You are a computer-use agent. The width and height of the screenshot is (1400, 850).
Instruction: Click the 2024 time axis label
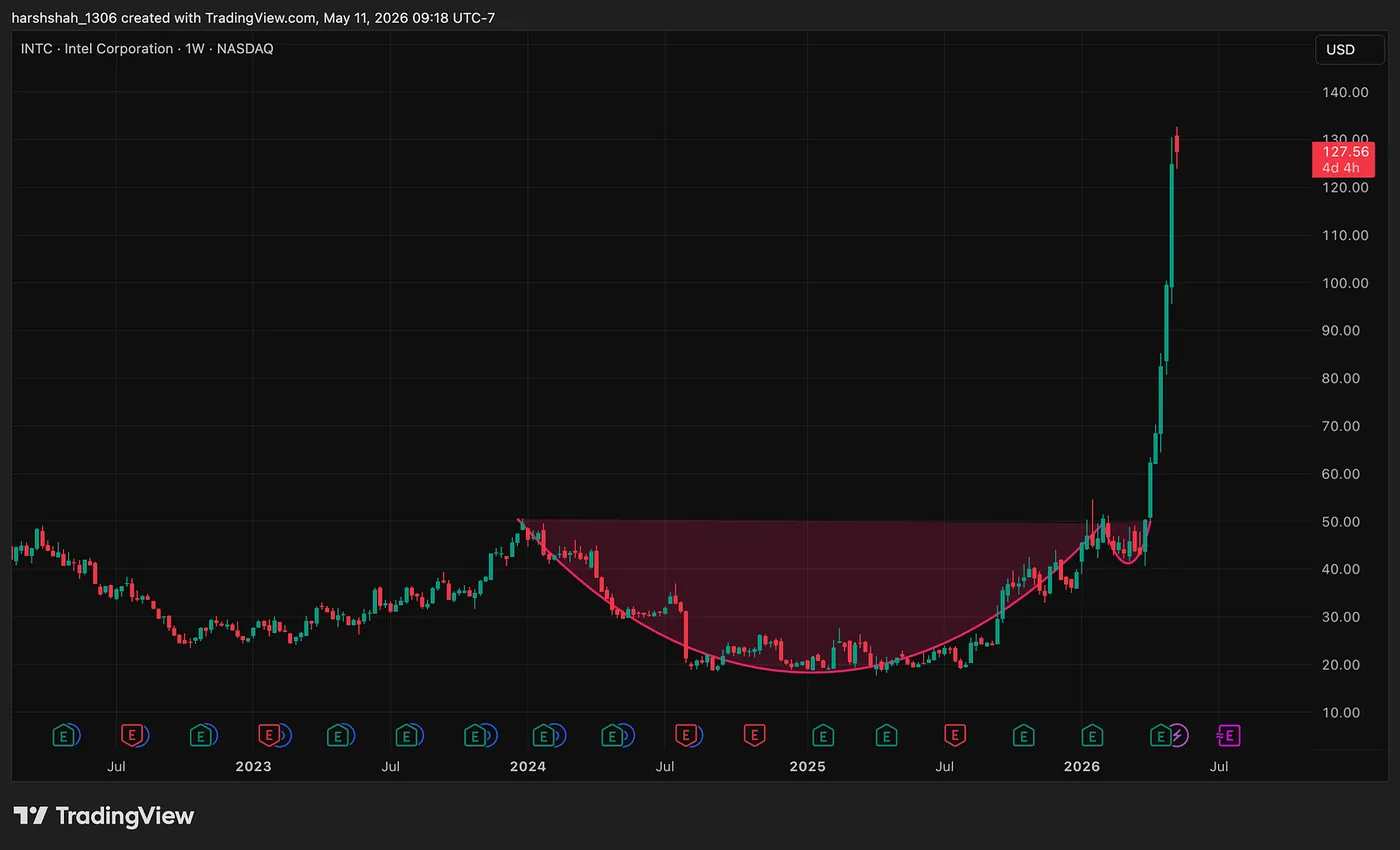528,767
